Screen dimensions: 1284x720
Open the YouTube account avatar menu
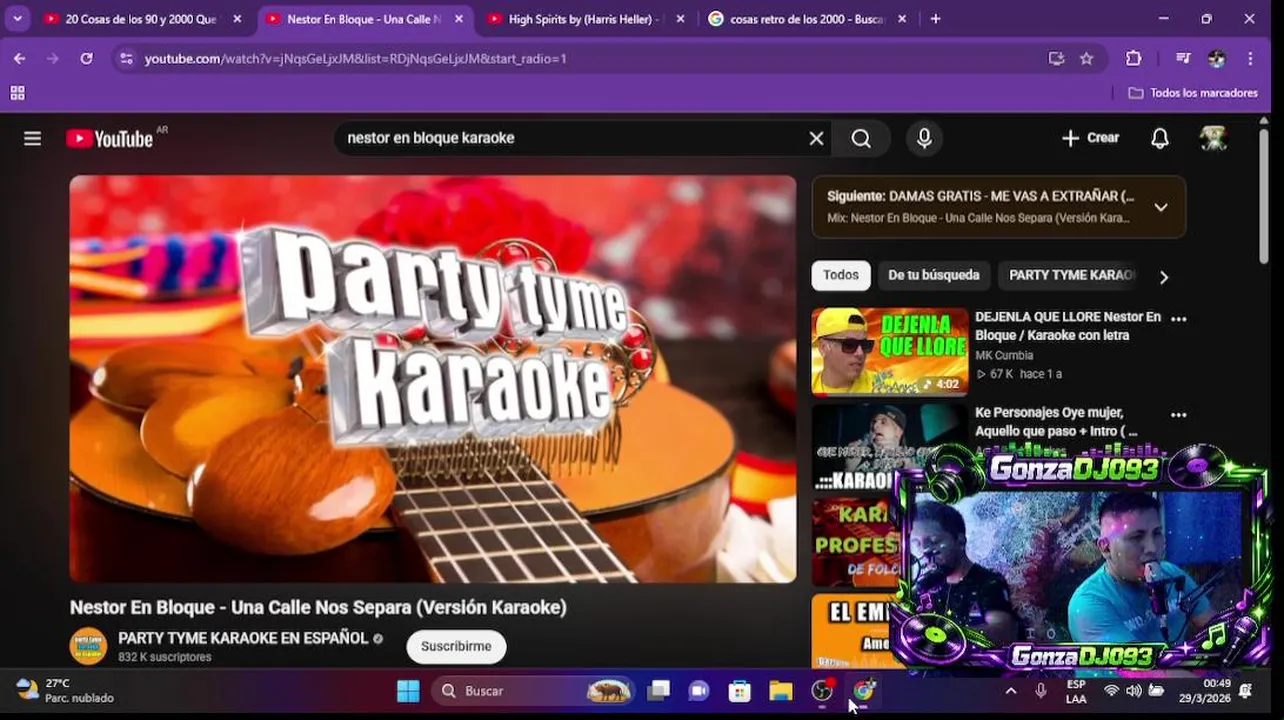coord(1213,139)
